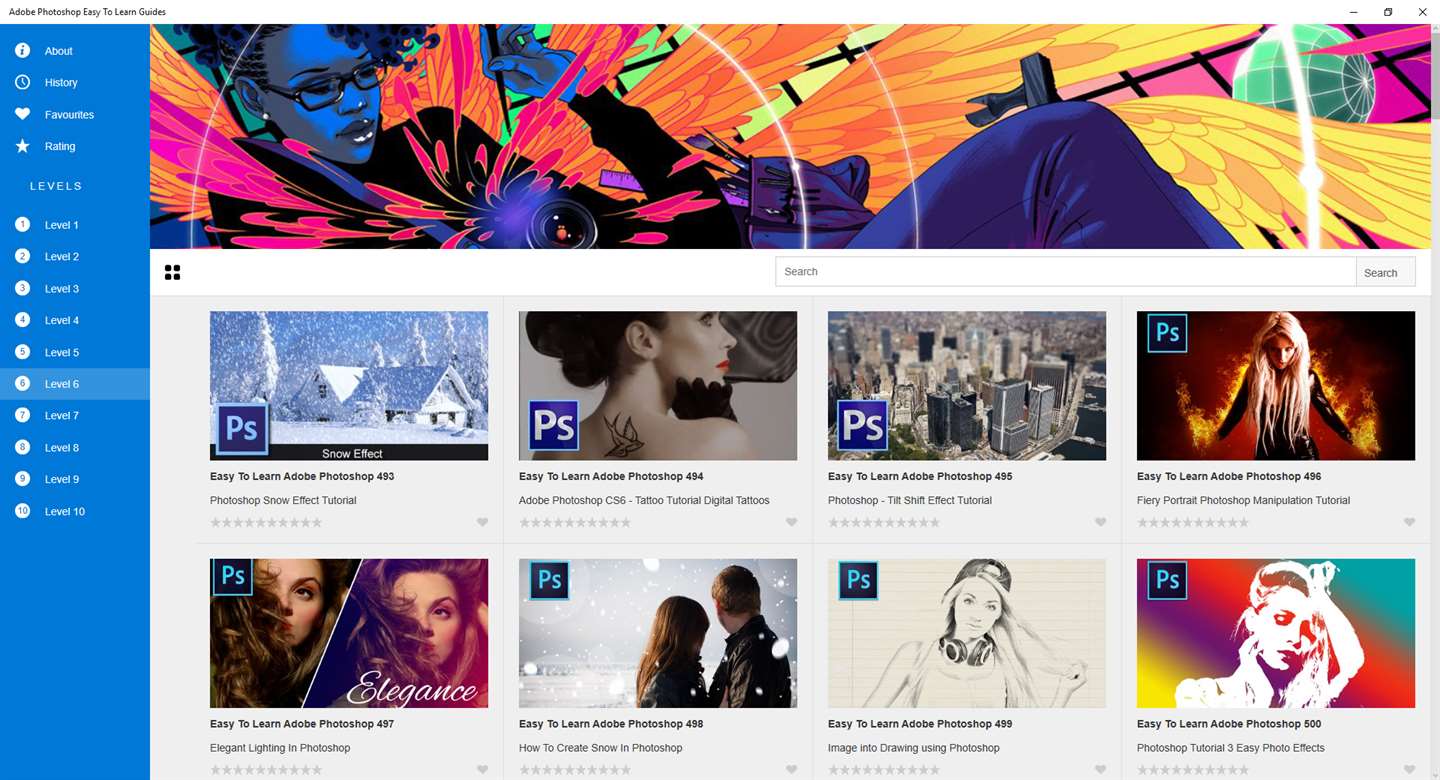Select the Level 3 numbered circle icon
The image size is (1440, 780).
(22, 288)
